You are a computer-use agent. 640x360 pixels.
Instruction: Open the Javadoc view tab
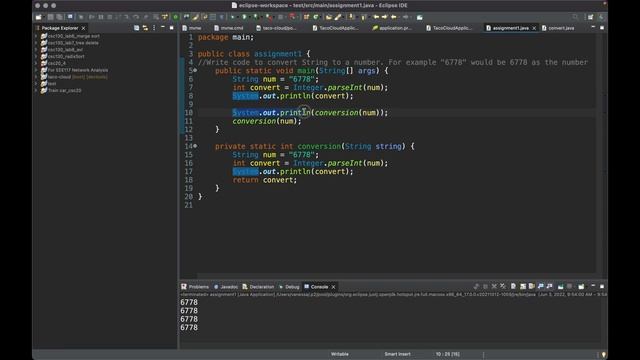(226, 287)
